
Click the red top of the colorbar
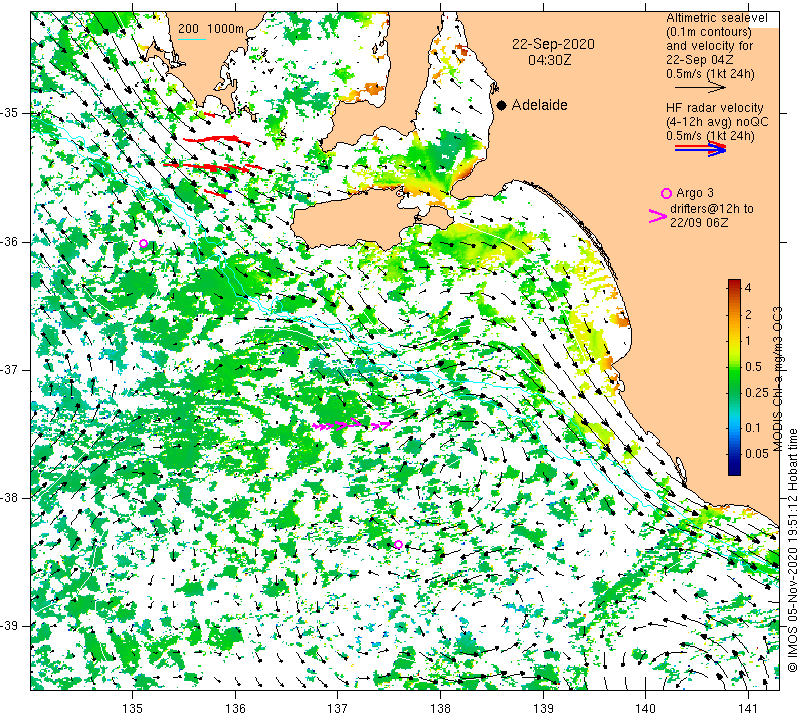click(734, 283)
